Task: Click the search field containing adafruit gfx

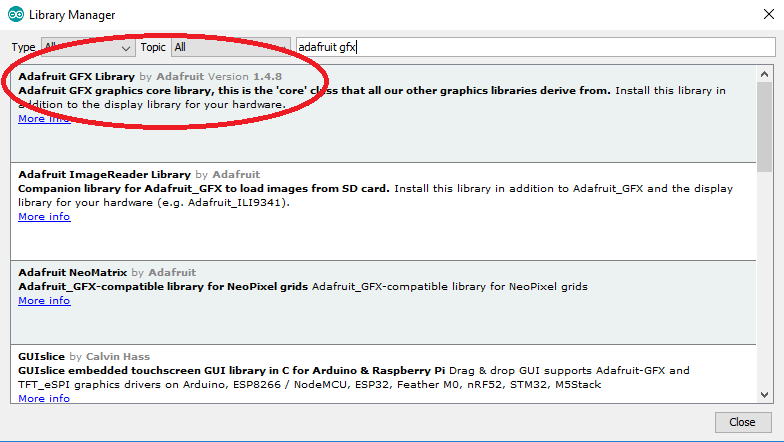Action: click(536, 47)
